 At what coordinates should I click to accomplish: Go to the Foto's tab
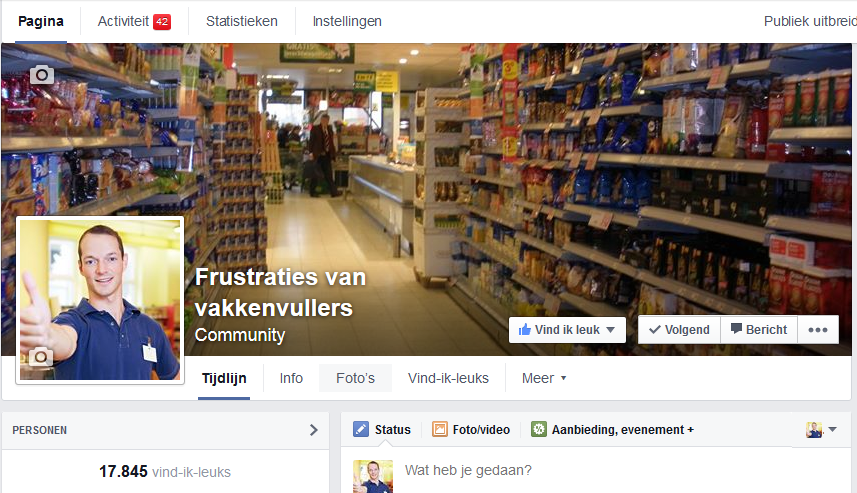[355, 378]
